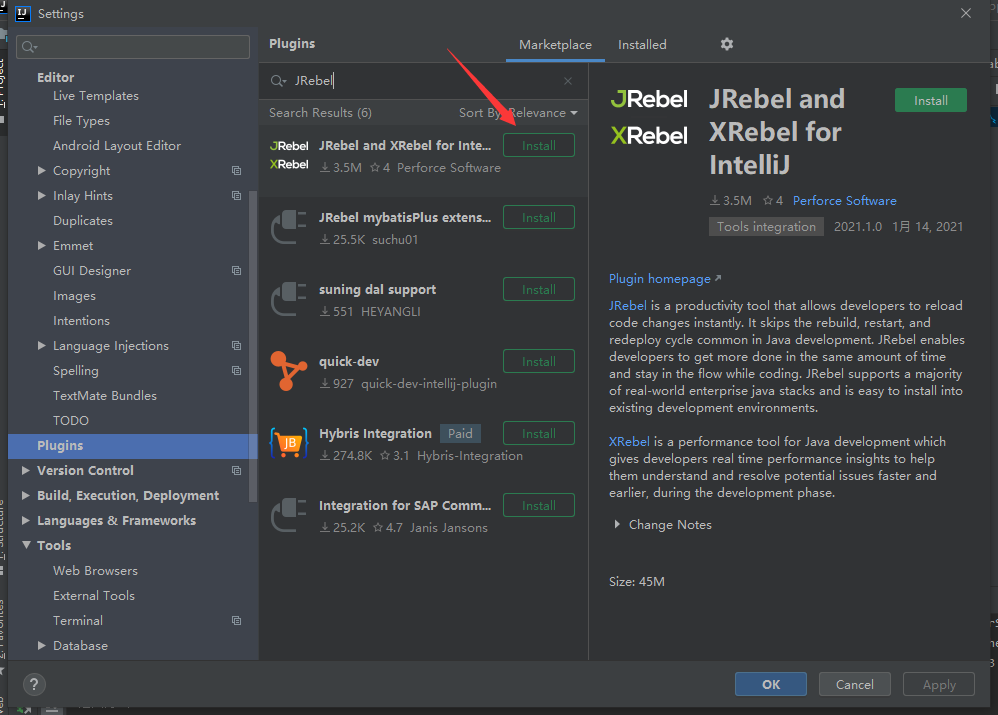Expand the Change Notes section

617,525
